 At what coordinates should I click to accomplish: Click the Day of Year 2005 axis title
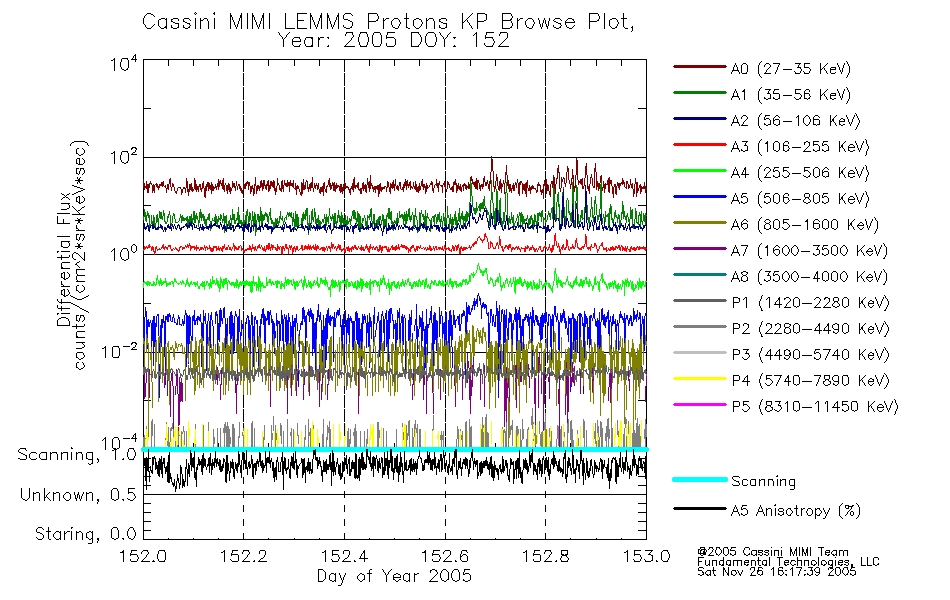394,576
